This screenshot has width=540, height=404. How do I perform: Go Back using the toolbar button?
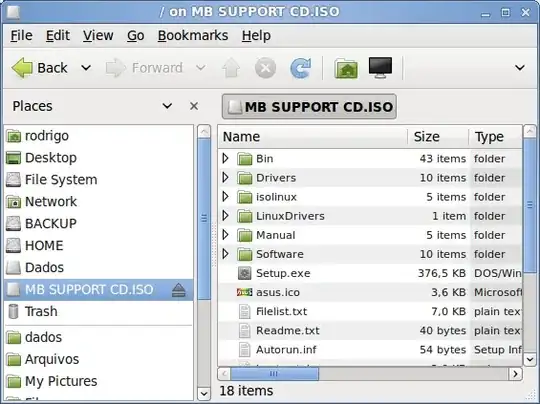39,68
